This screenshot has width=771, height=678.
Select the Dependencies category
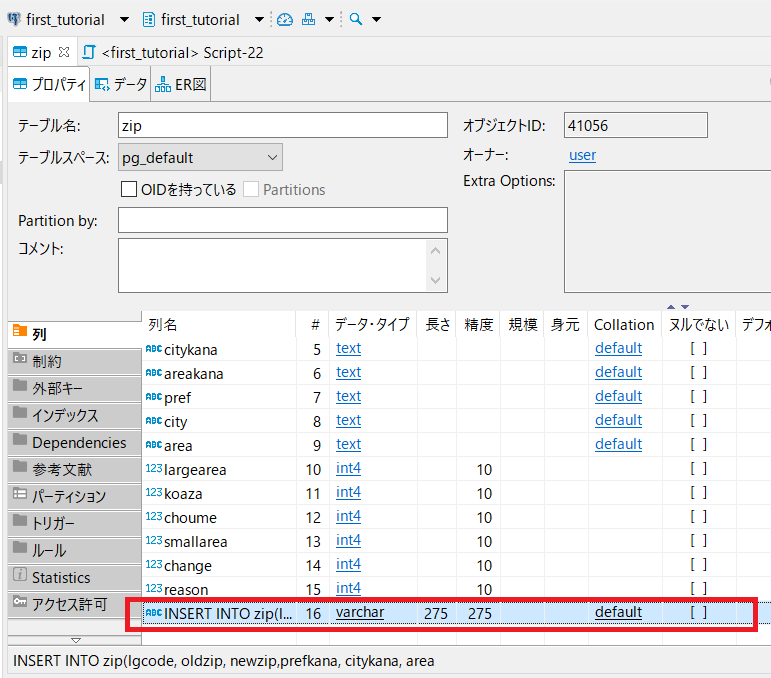[75, 442]
